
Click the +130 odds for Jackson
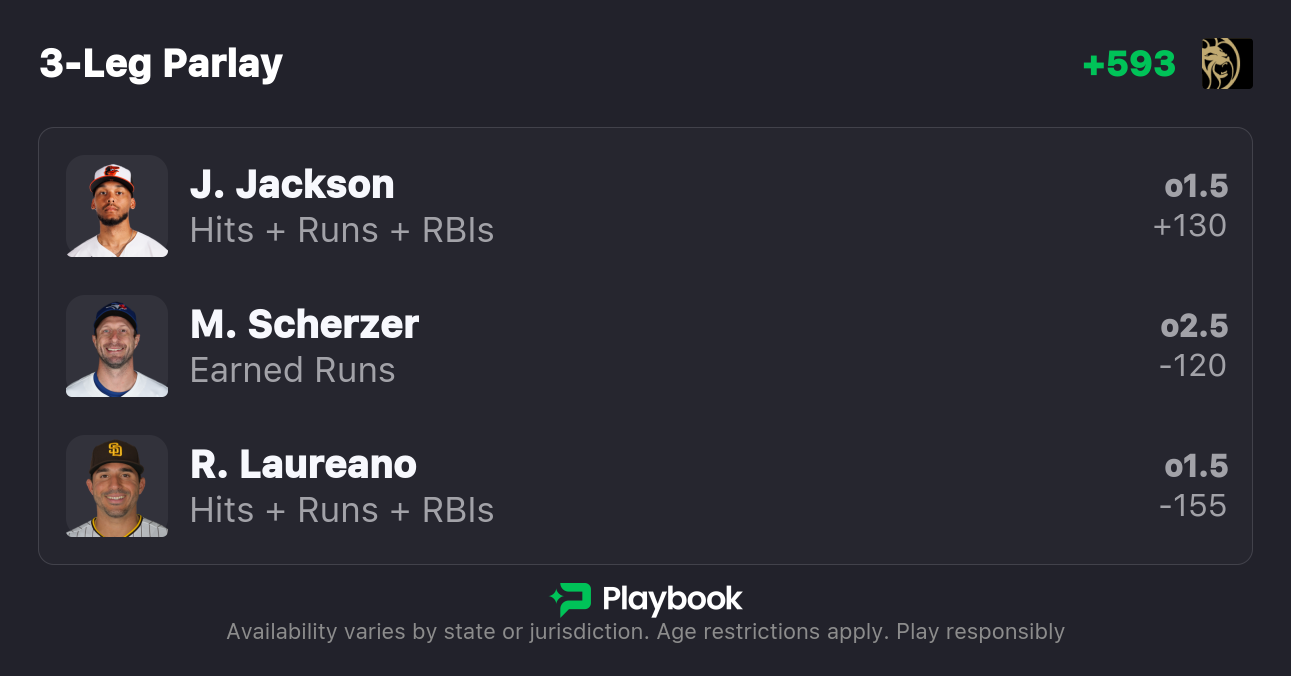click(x=1190, y=226)
